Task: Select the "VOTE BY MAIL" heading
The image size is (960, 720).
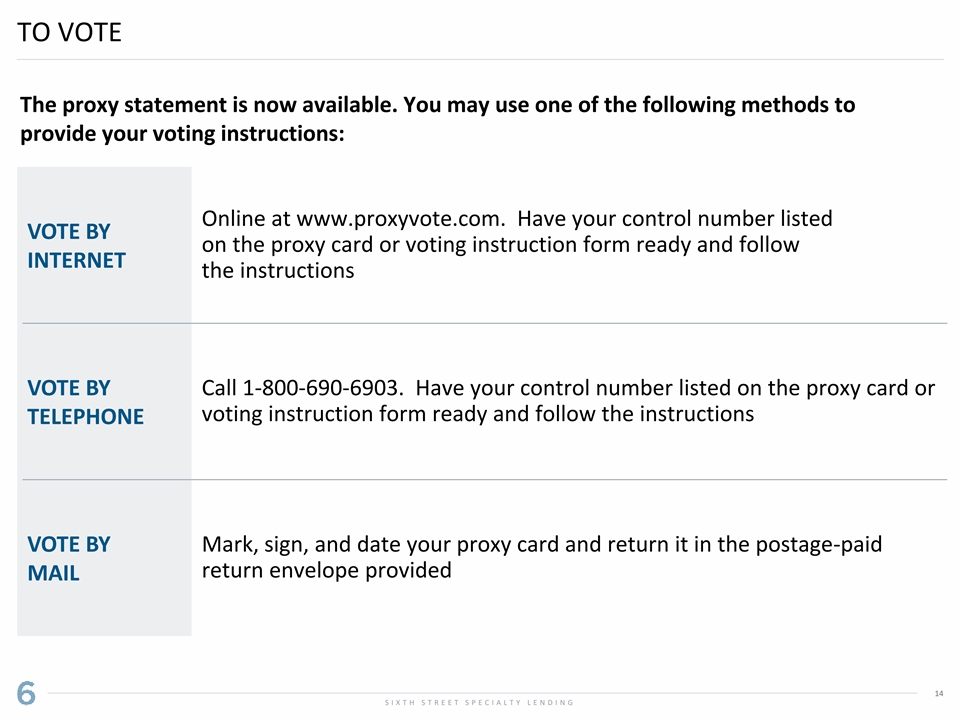Action: [x=68, y=558]
